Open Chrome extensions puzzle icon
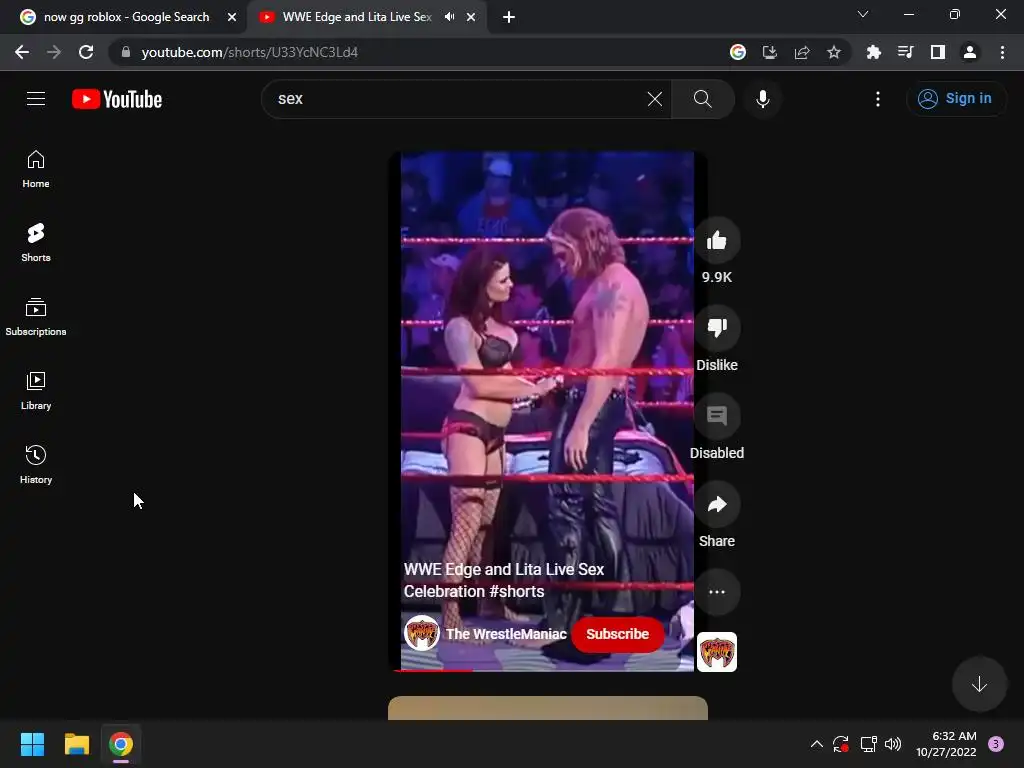 pos(873,52)
